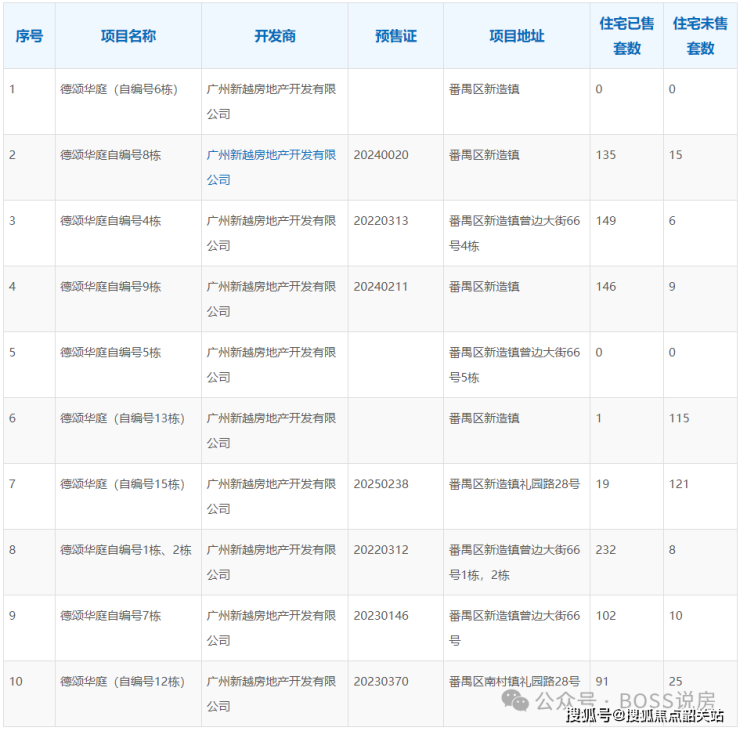Click presale permit number 20240211
This screenshot has width=740, height=731.
point(381,287)
